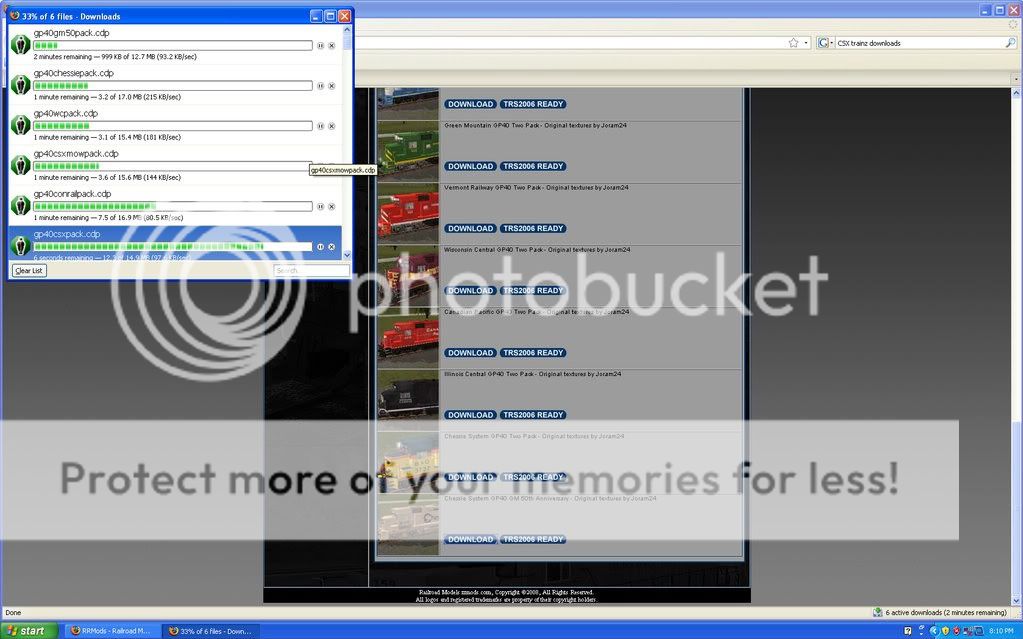Click gp40wcpack.cdp progress bar
The width and height of the screenshot is (1023, 639).
(x=173, y=126)
